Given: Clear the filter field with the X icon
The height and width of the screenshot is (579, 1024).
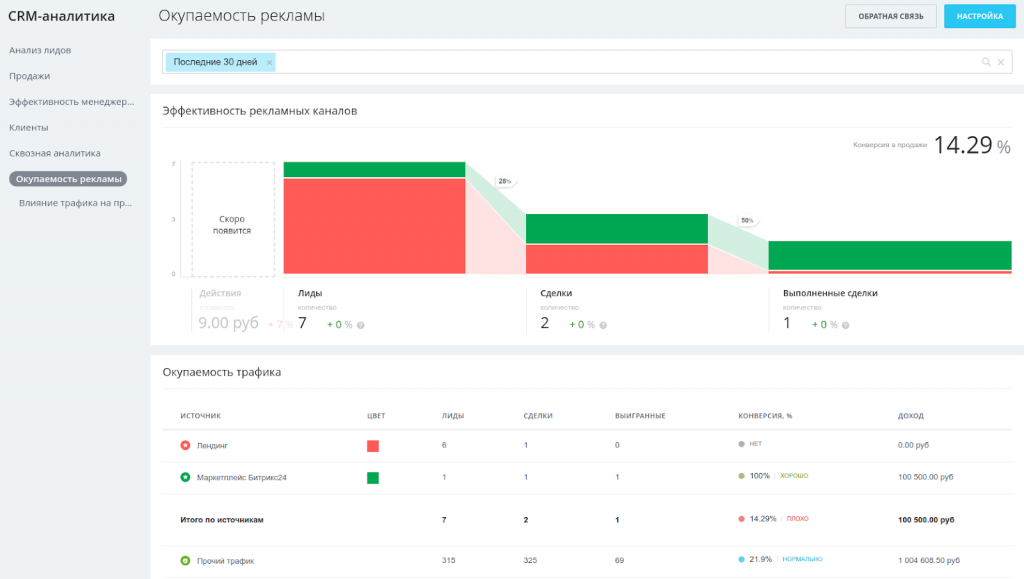Looking at the screenshot, I should (1001, 62).
